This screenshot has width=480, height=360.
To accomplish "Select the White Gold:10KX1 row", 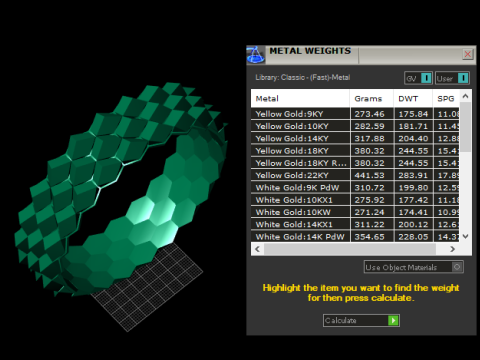I will pos(355,200).
